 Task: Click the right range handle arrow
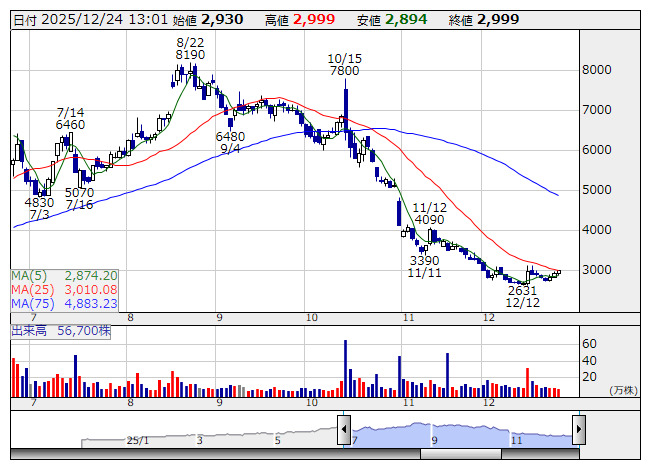(x=578, y=428)
